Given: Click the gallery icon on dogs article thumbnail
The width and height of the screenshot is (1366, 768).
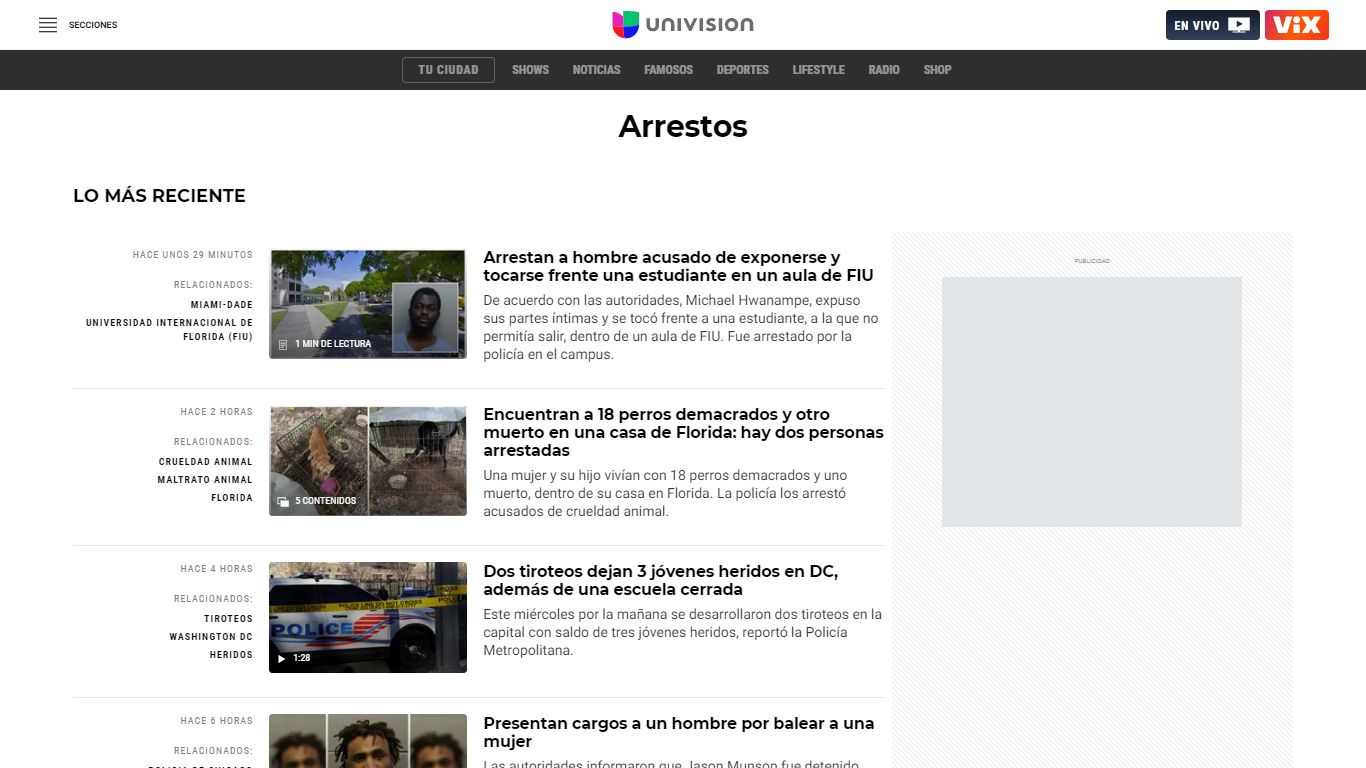Looking at the screenshot, I should 284,501.
